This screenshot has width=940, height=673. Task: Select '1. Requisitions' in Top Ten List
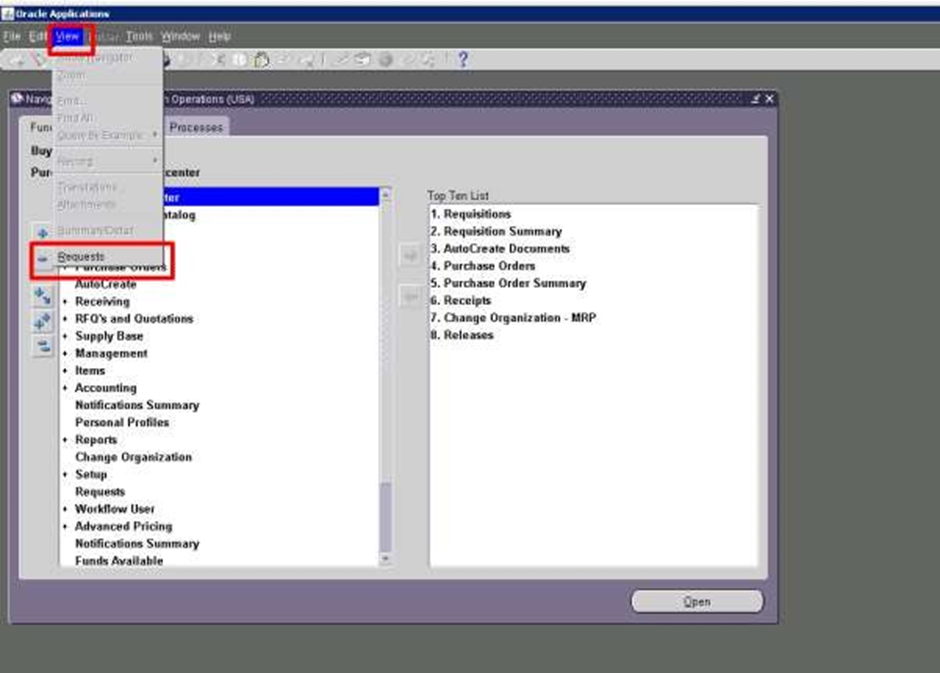[x=471, y=214]
